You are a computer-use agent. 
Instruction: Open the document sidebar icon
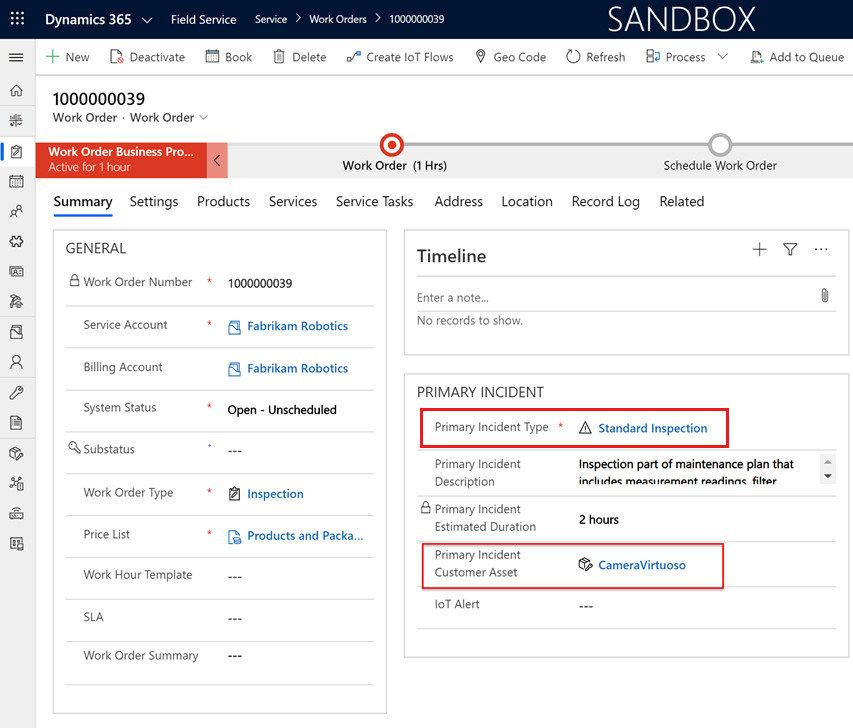click(x=17, y=423)
